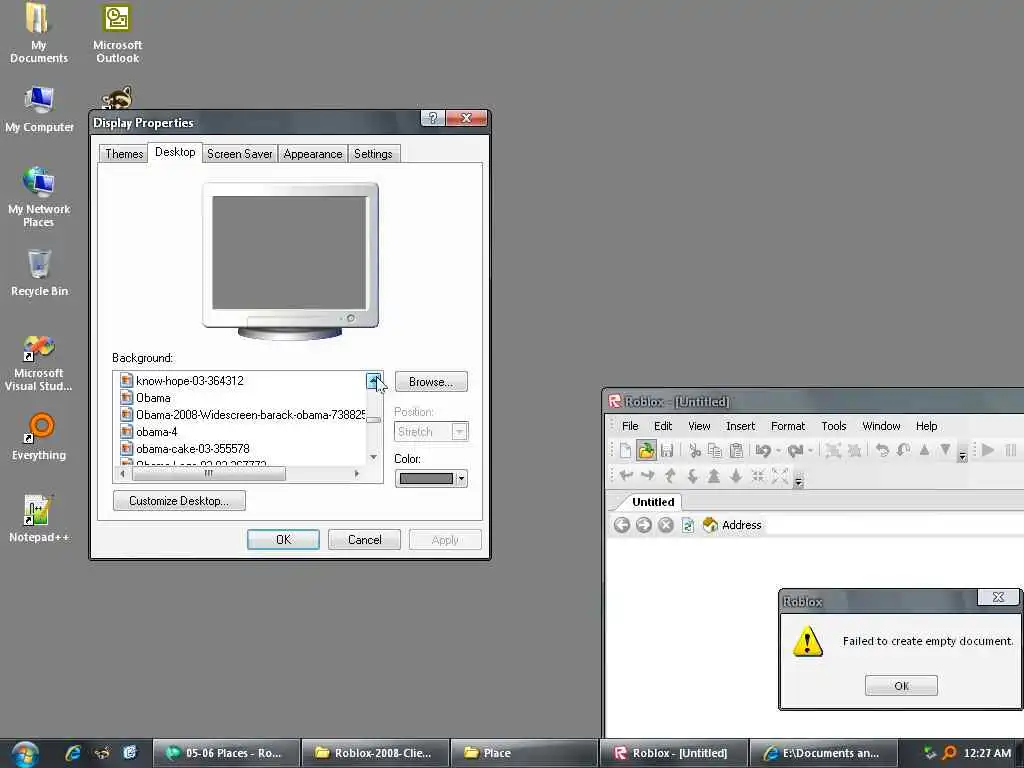Click the Cut scissors icon in Roblox toolbar
Image resolution: width=1024 pixels, height=768 pixels.
click(x=695, y=451)
